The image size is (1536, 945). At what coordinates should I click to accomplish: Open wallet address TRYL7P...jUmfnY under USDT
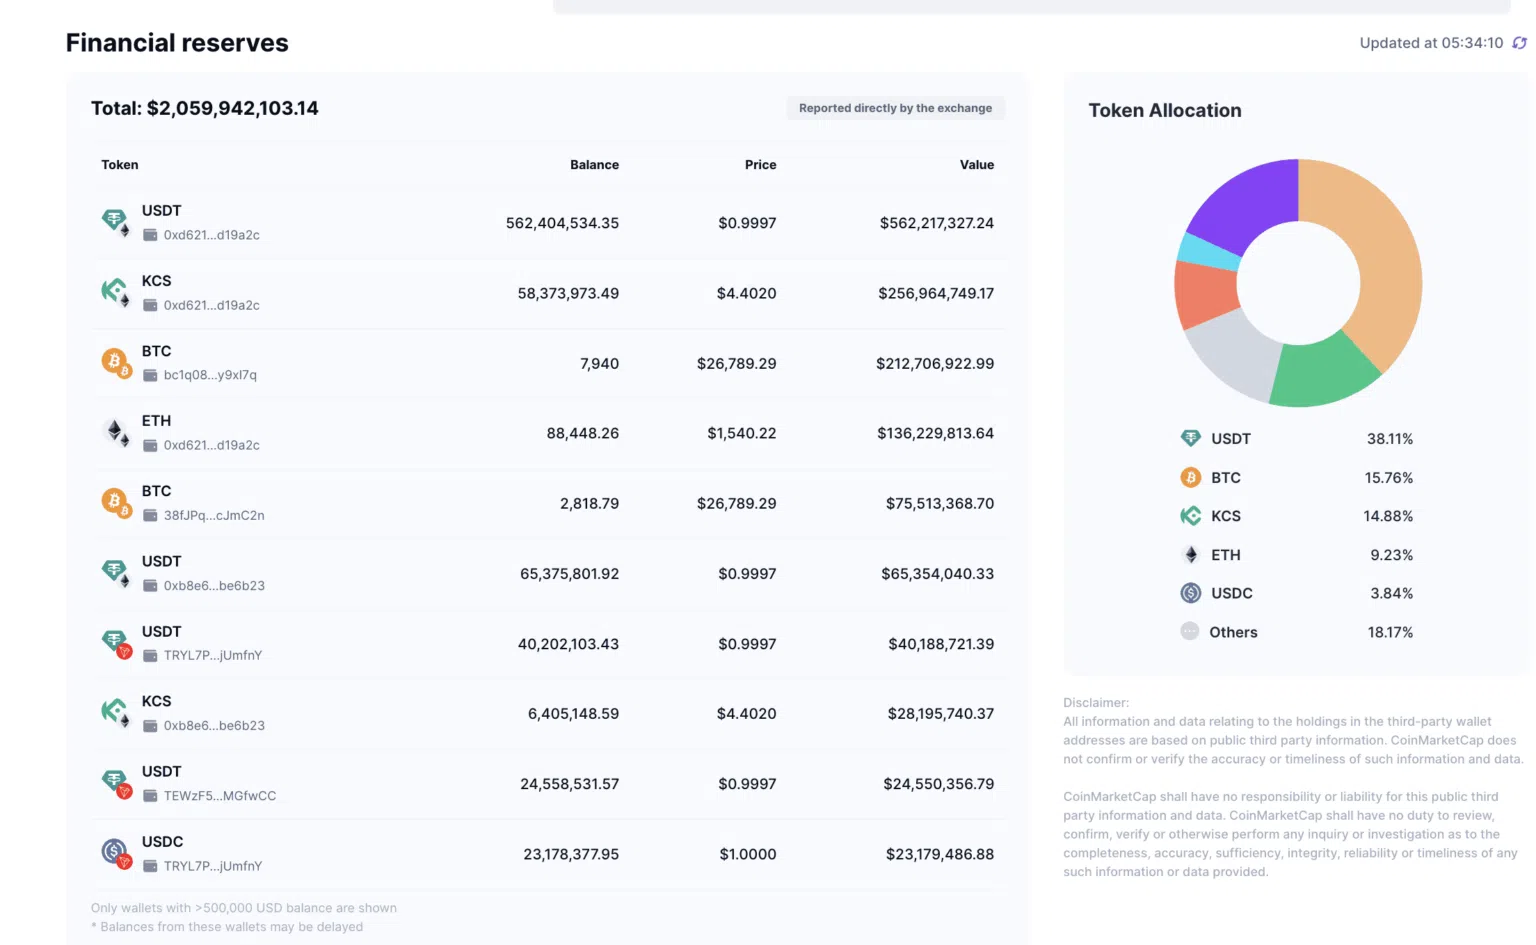(212, 656)
